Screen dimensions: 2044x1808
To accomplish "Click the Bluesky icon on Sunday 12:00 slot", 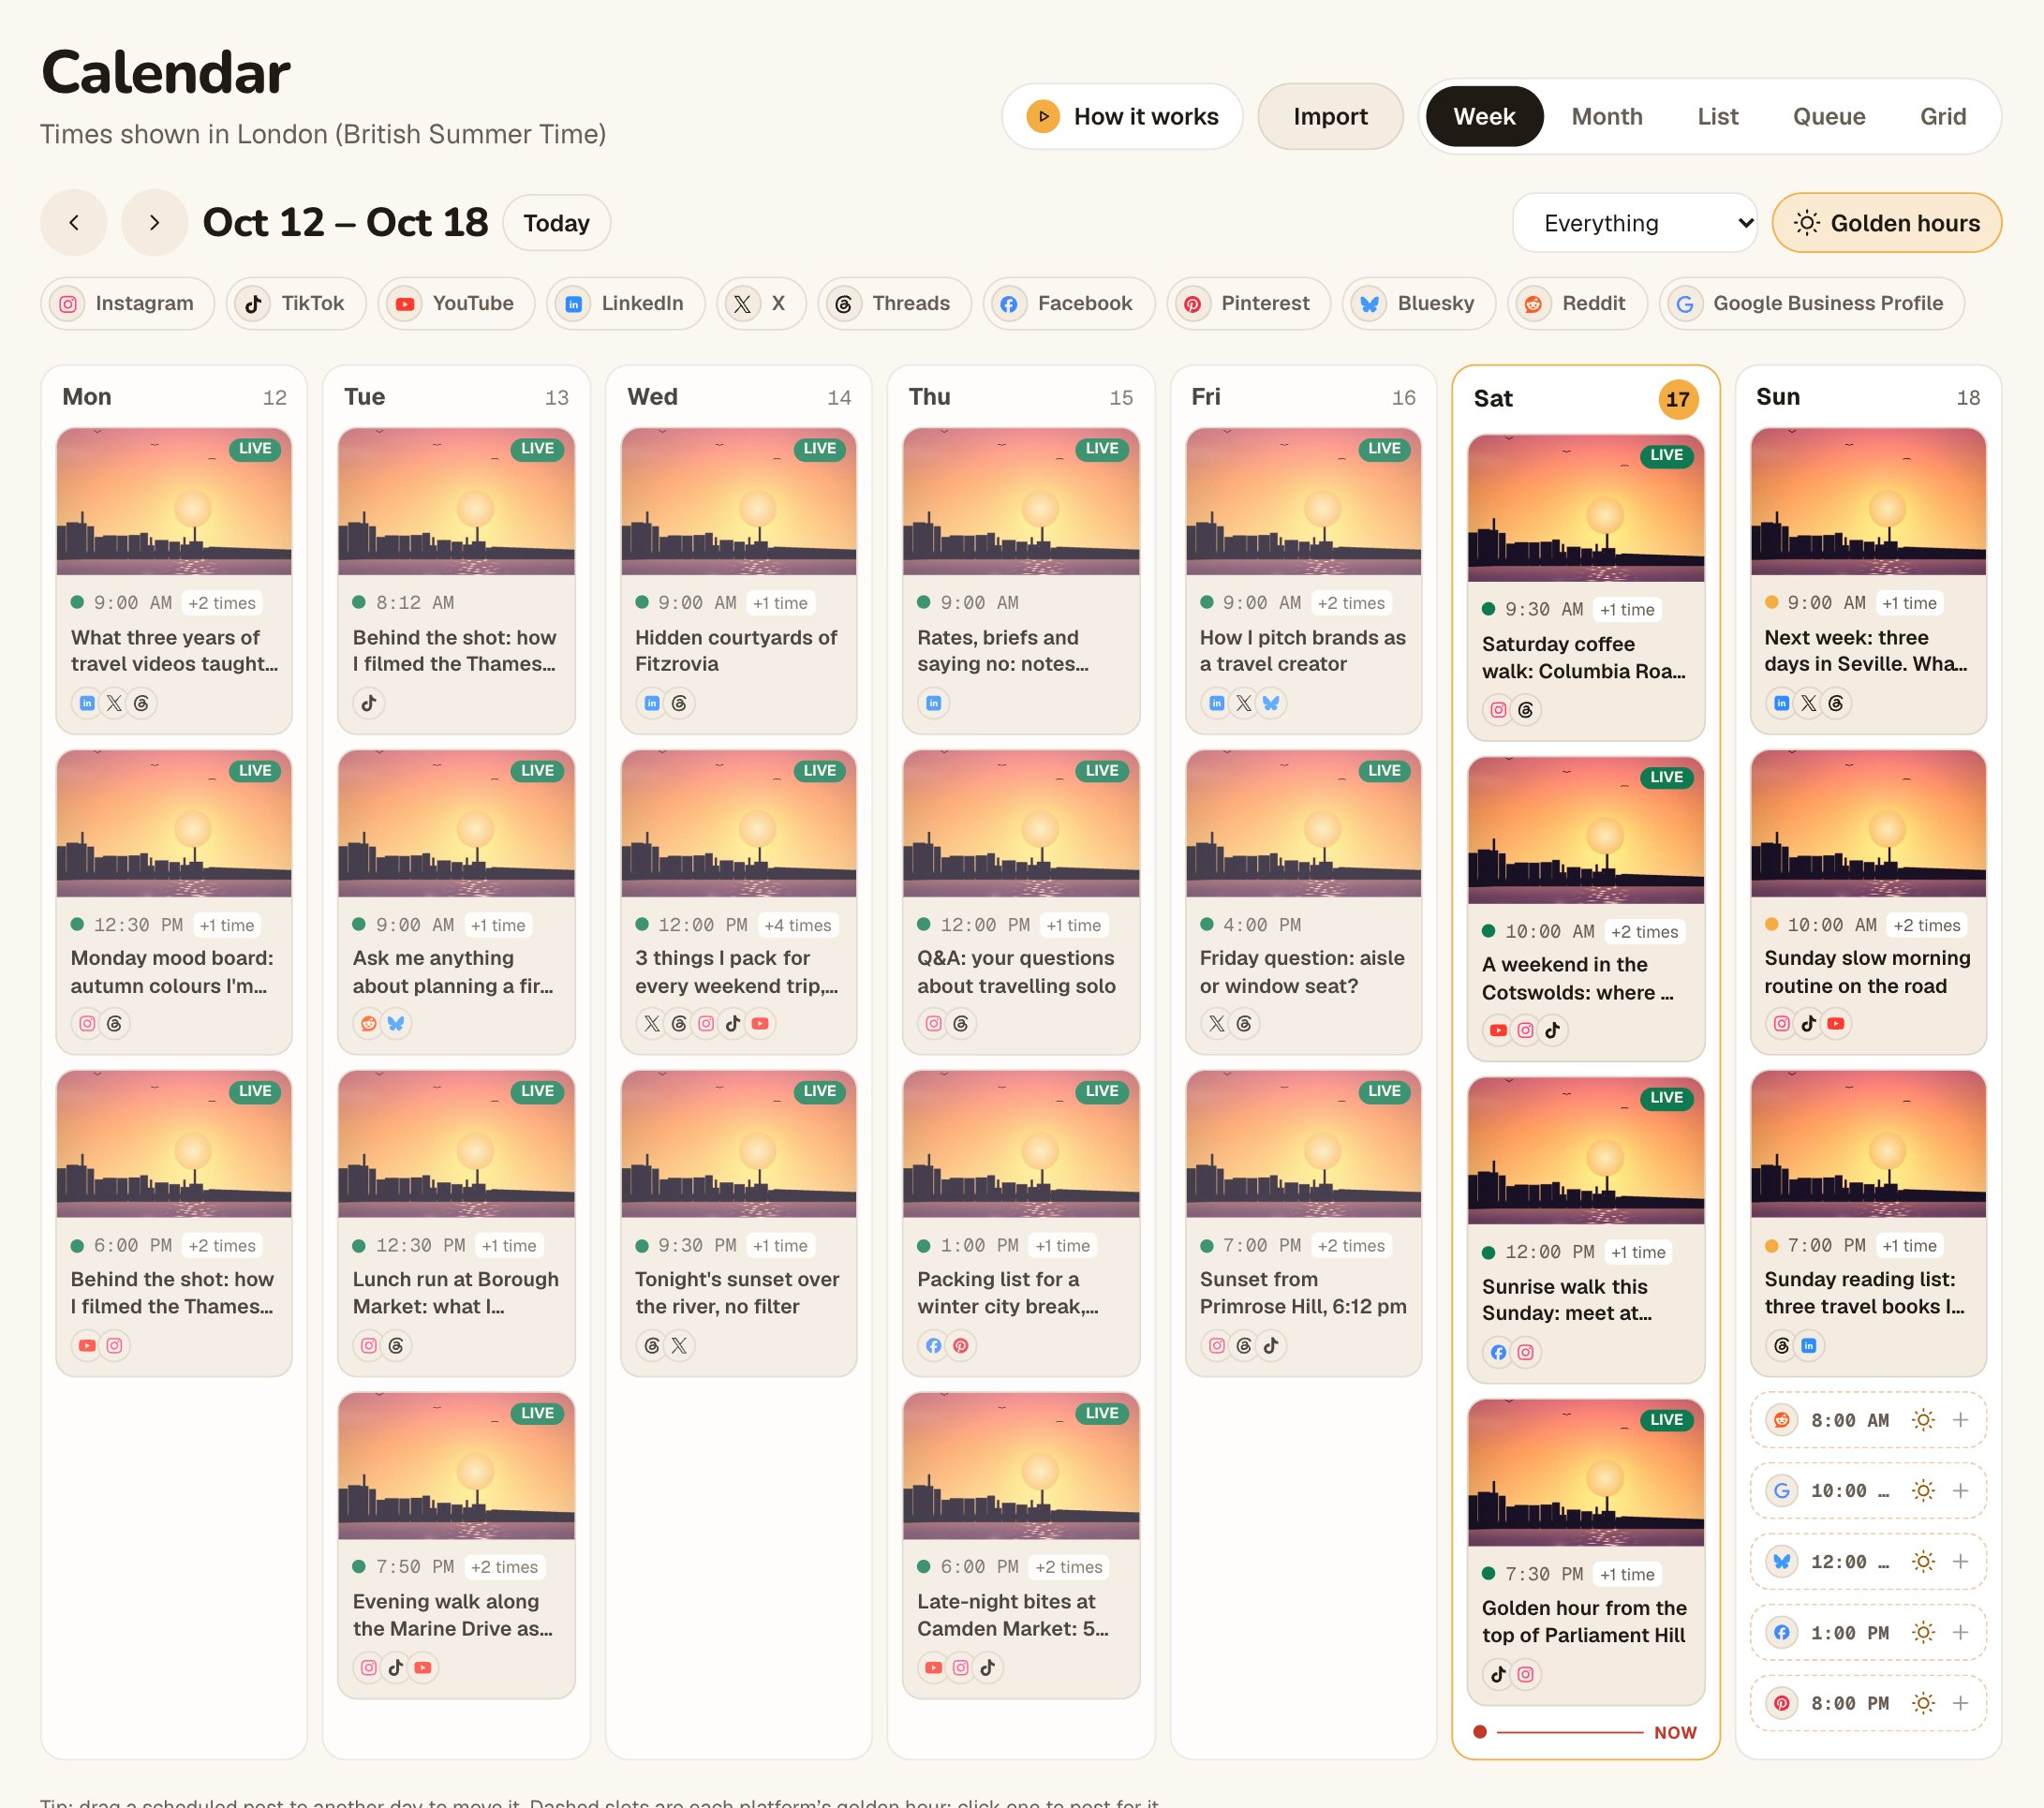I will pos(1782,1562).
